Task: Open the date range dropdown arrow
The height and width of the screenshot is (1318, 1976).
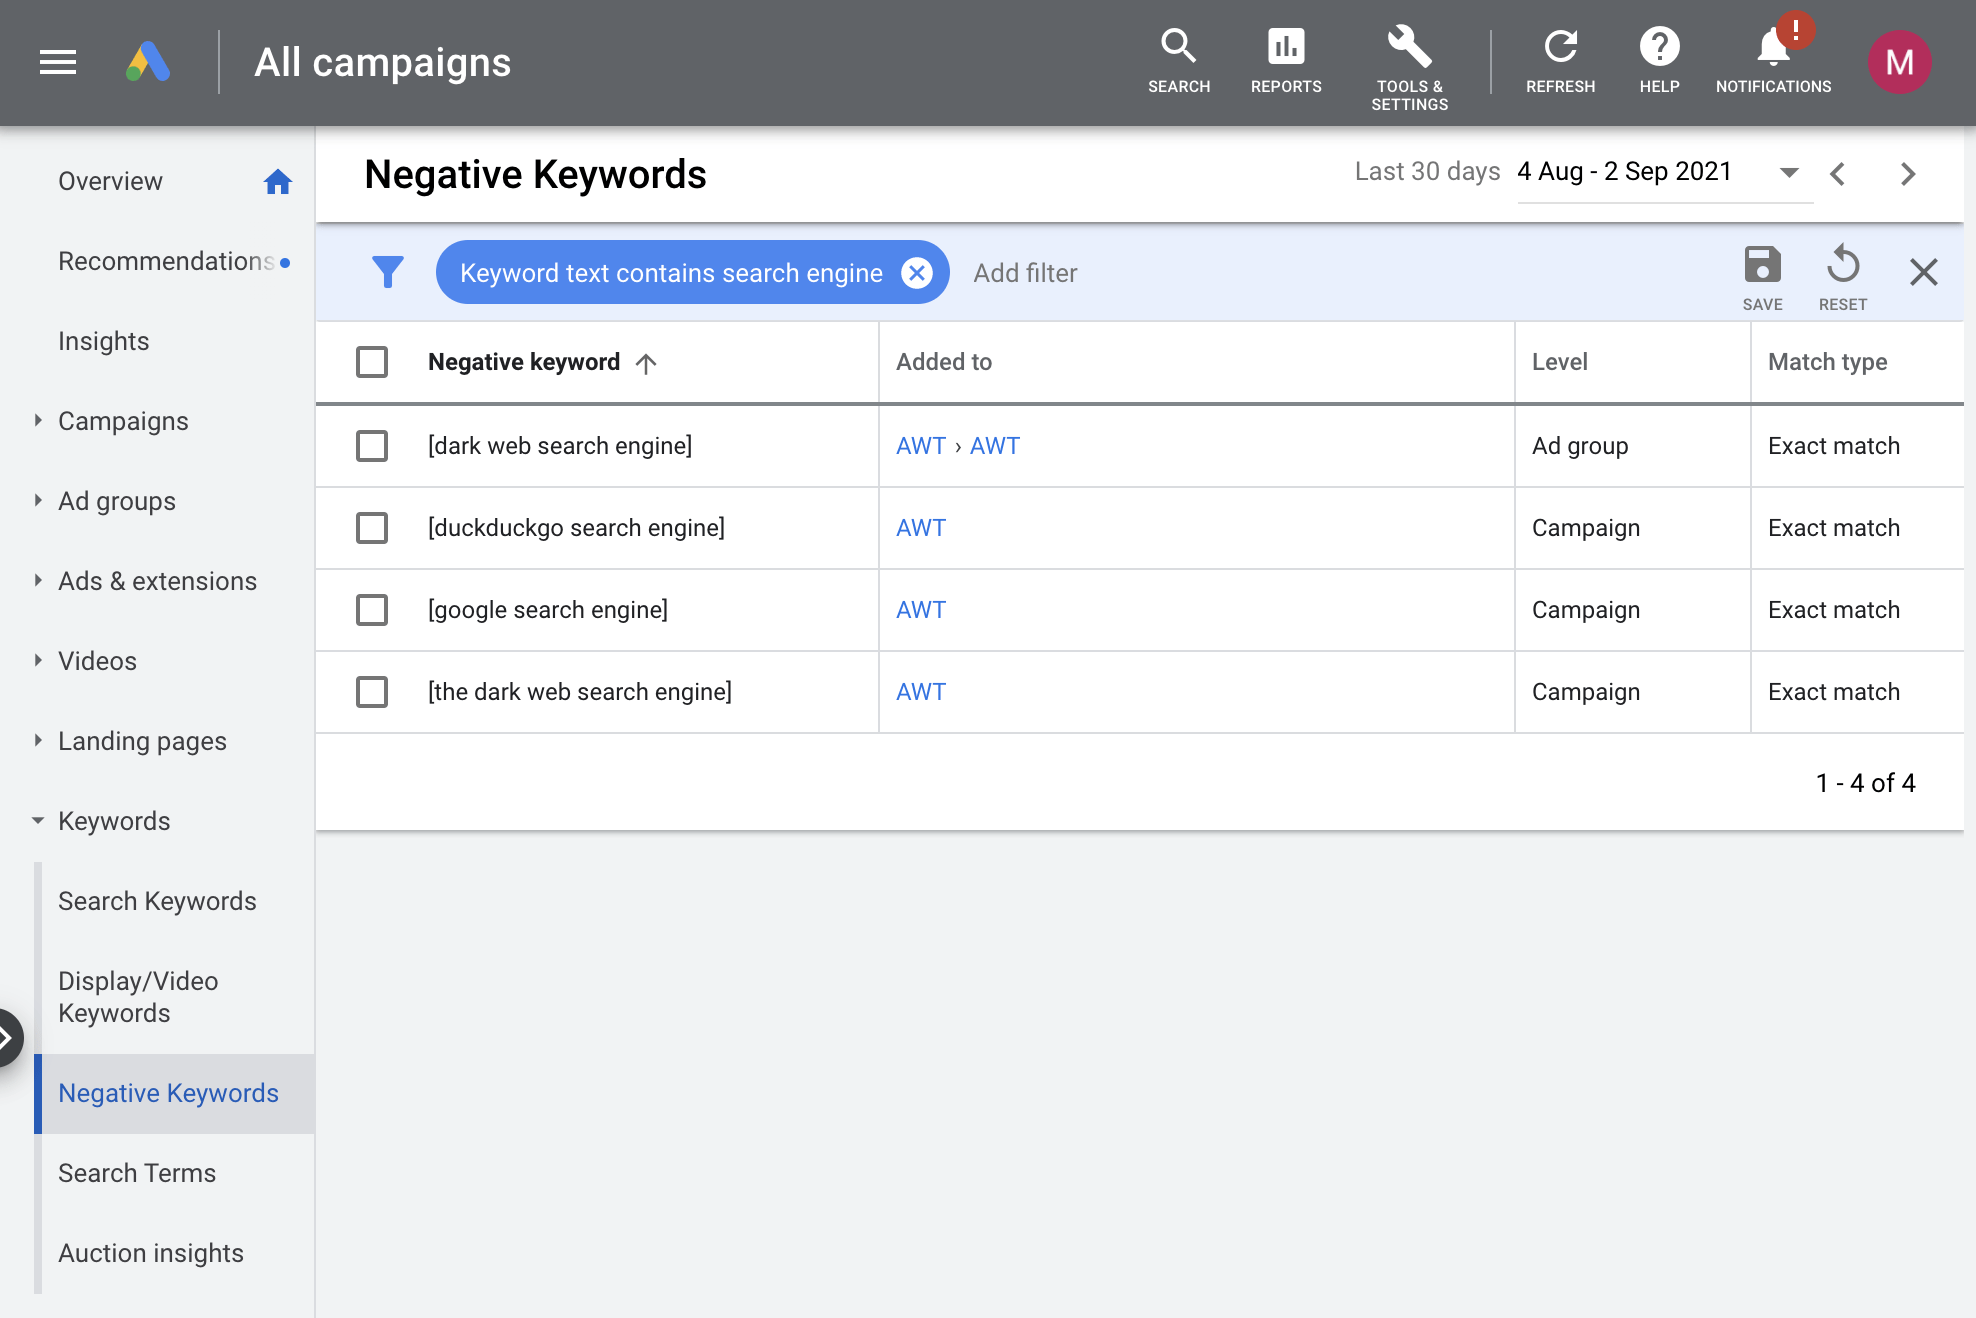Action: 1789,173
